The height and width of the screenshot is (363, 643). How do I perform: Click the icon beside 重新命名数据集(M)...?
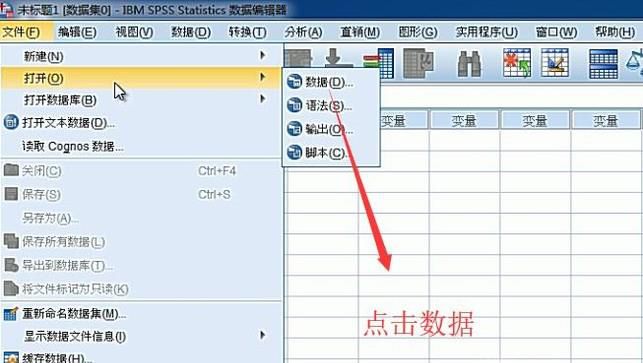[10, 314]
